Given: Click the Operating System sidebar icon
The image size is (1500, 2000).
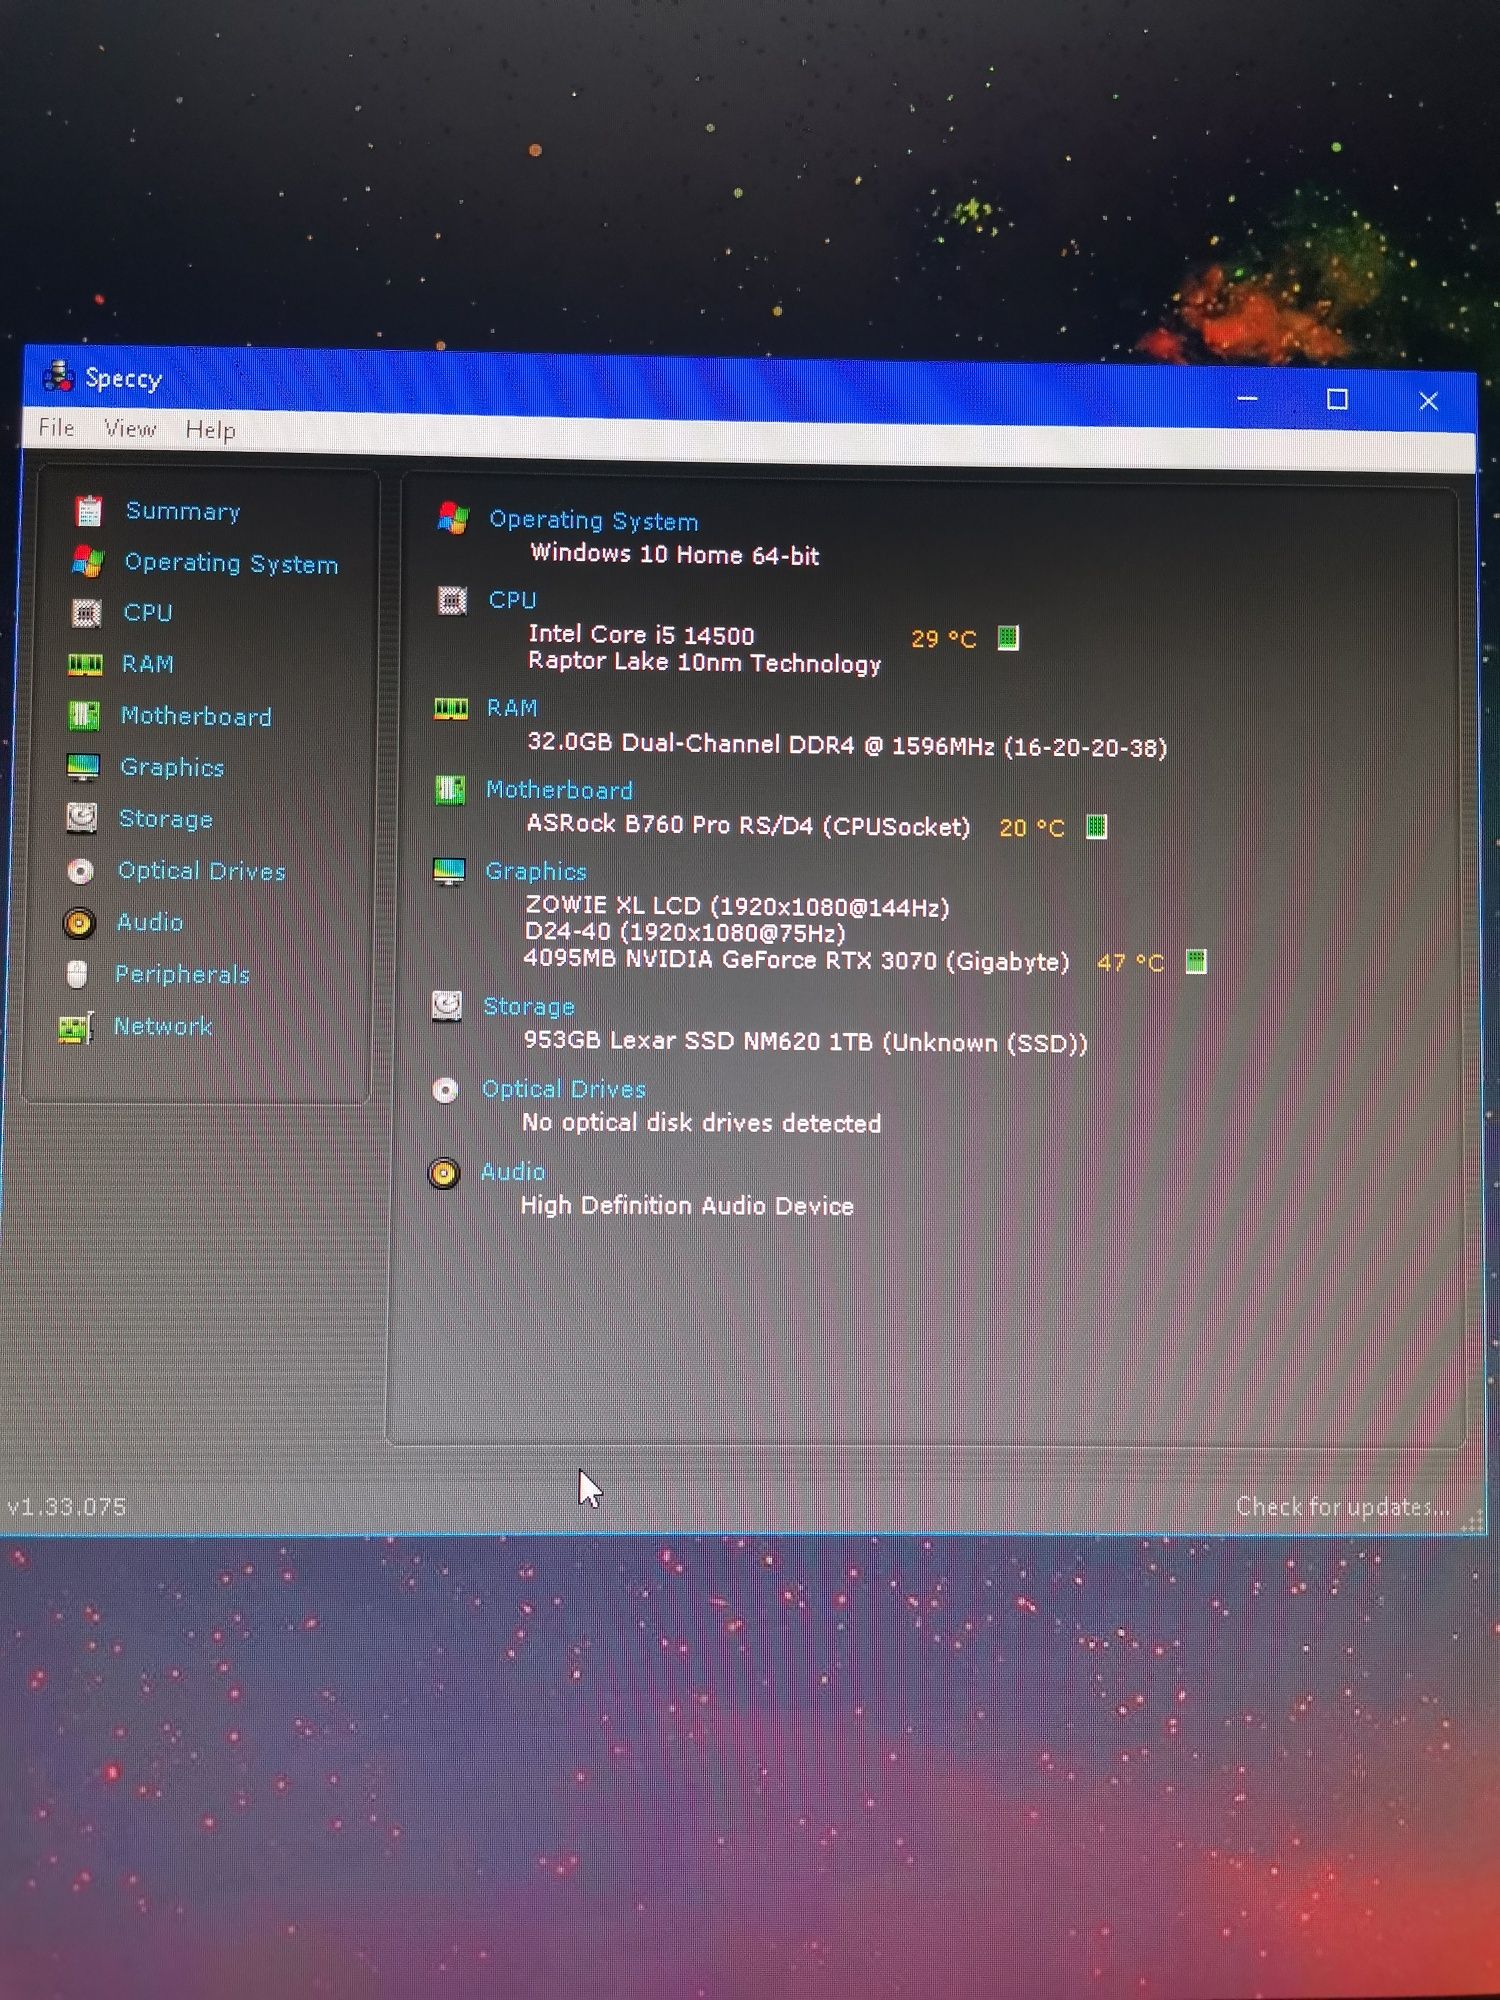Looking at the screenshot, I should 87,561.
